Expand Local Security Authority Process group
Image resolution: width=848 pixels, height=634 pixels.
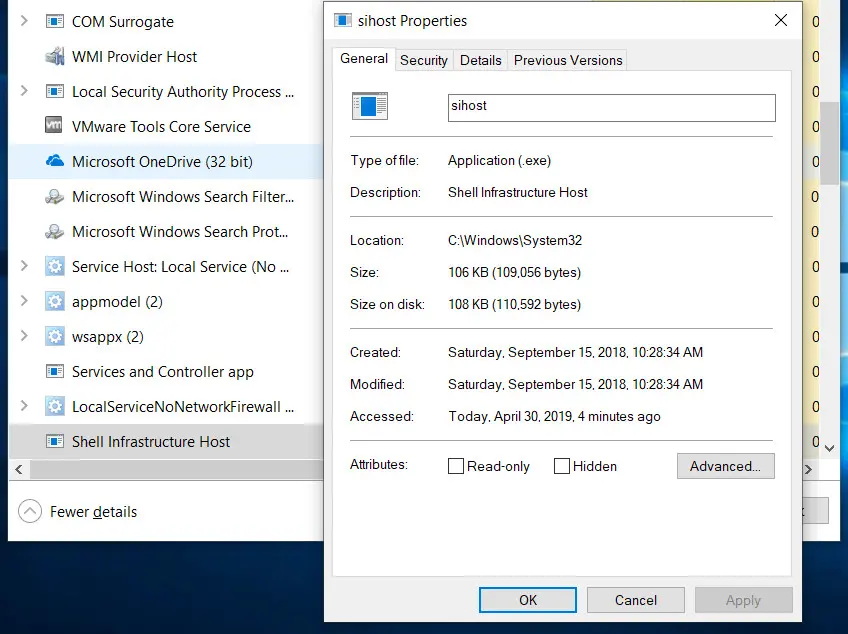(24, 92)
